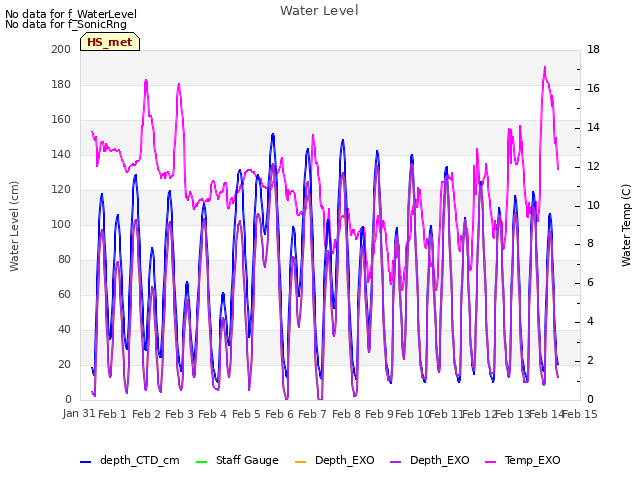This screenshot has width=640, height=480.
Task: Toggle the Temp_EXO legend entry
Action: coord(522,460)
